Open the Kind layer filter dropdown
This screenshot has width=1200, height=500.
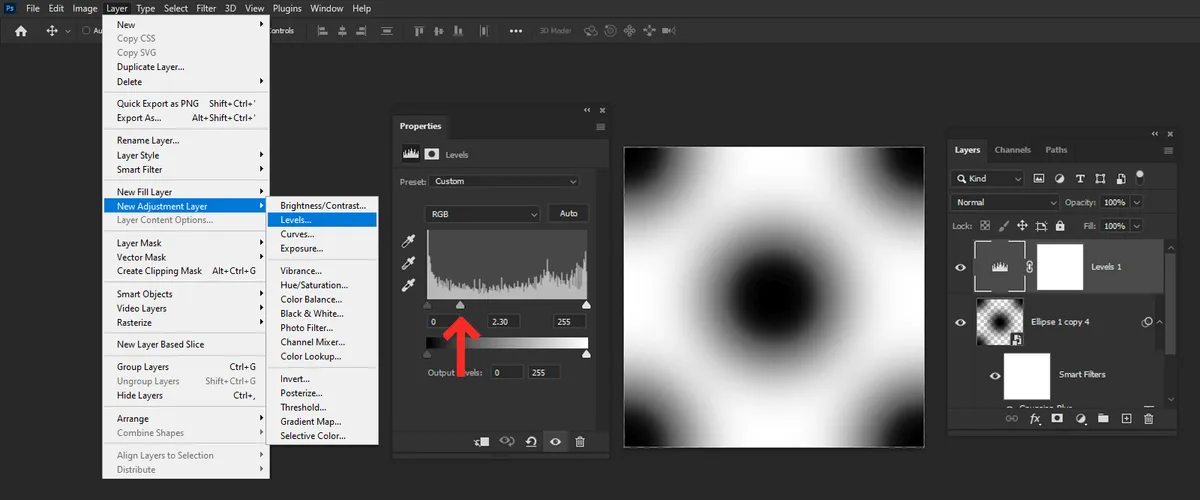pos(989,178)
